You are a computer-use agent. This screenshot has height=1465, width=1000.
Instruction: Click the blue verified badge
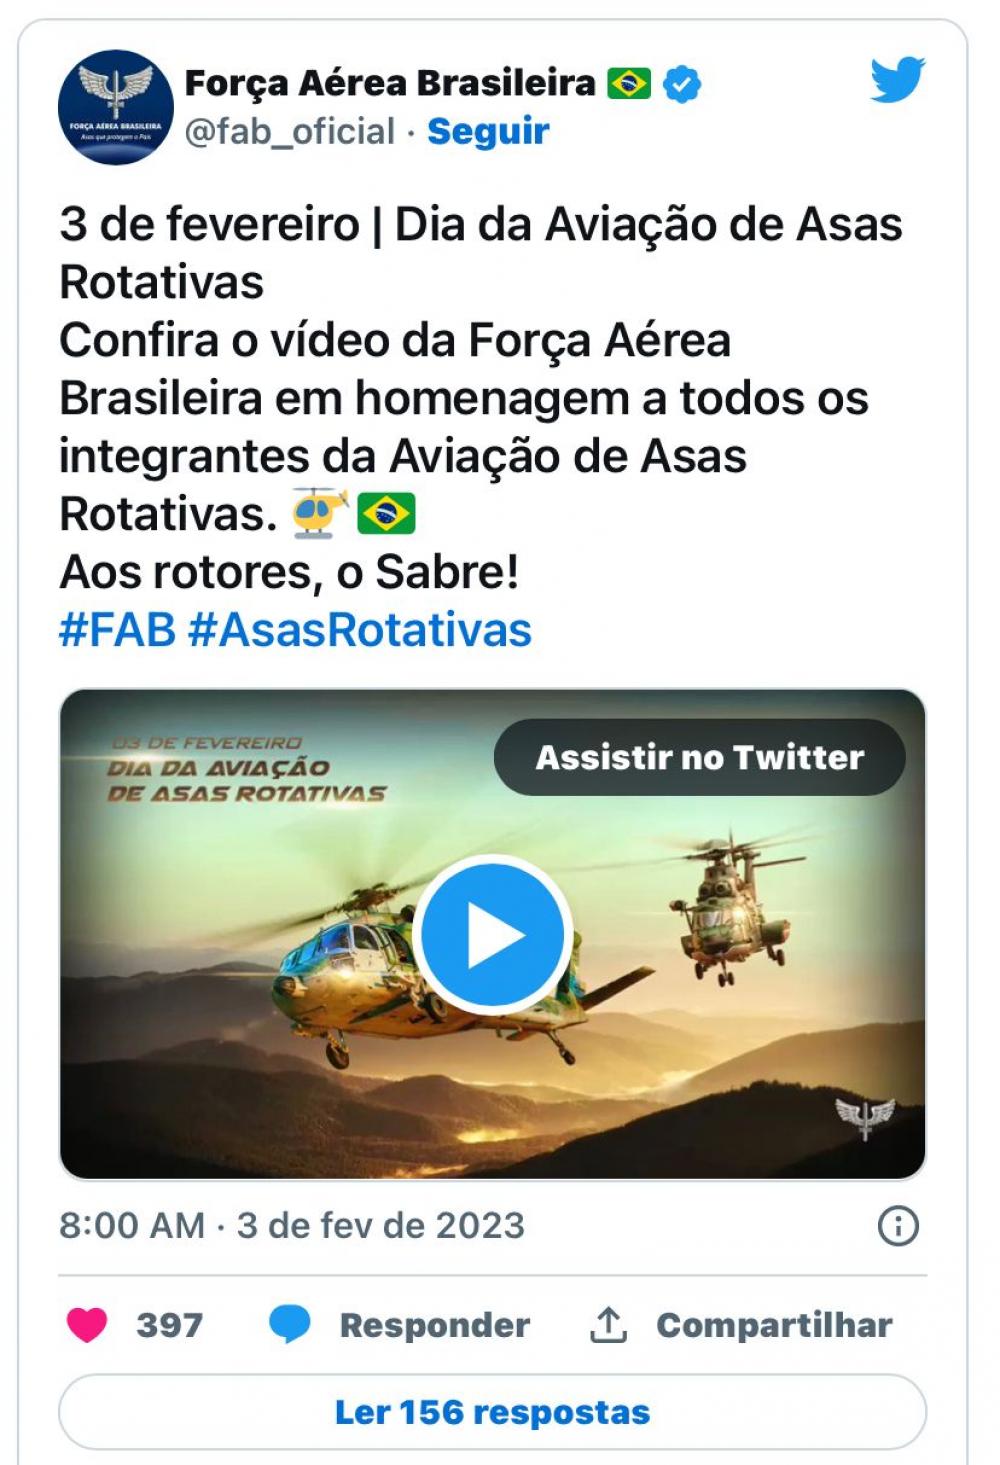pyautogui.click(x=683, y=84)
